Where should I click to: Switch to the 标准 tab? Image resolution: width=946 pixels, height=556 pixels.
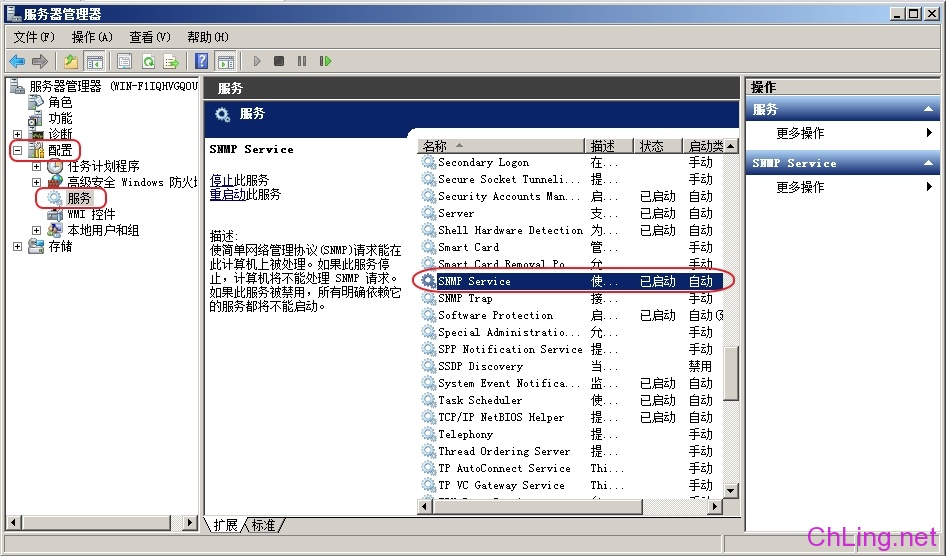263,525
